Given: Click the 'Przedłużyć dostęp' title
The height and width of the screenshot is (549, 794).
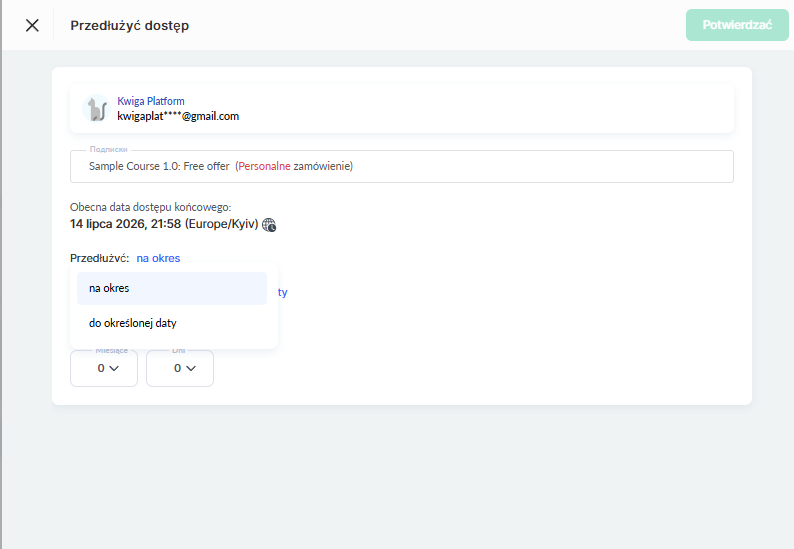Looking at the screenshot, I should (x=130, y=25).
